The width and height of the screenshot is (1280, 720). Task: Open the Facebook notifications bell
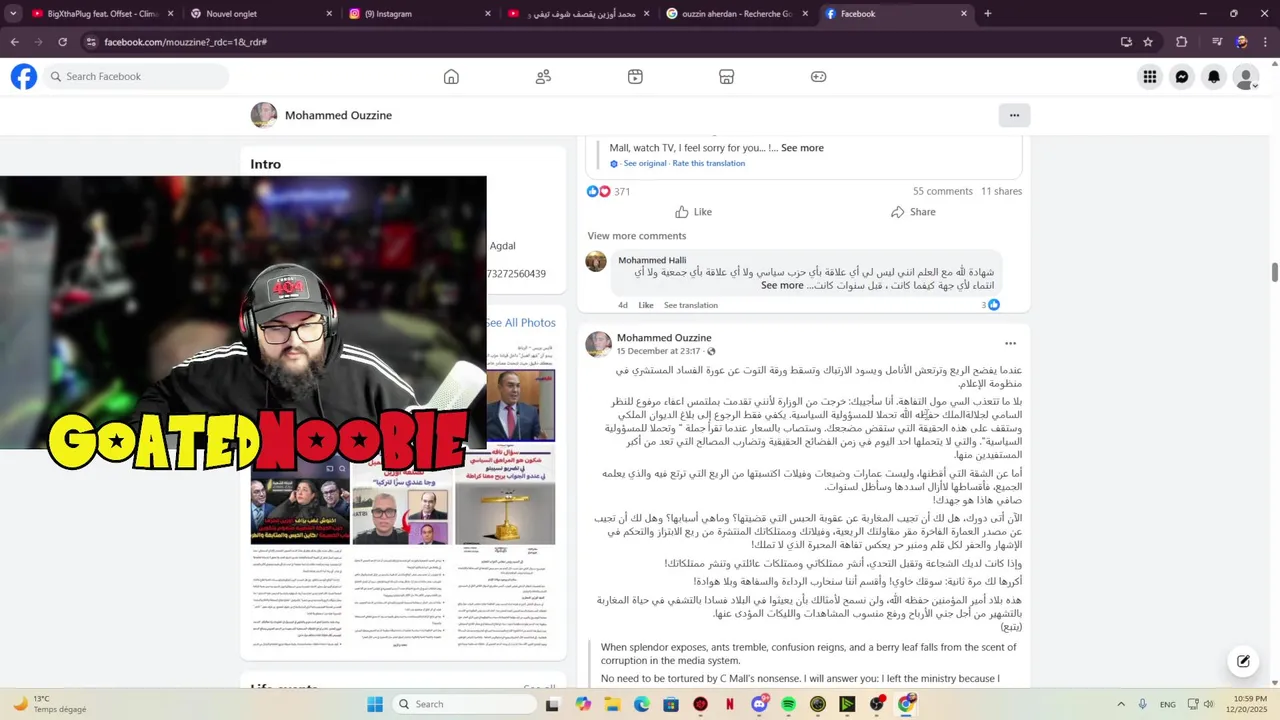1214,77
